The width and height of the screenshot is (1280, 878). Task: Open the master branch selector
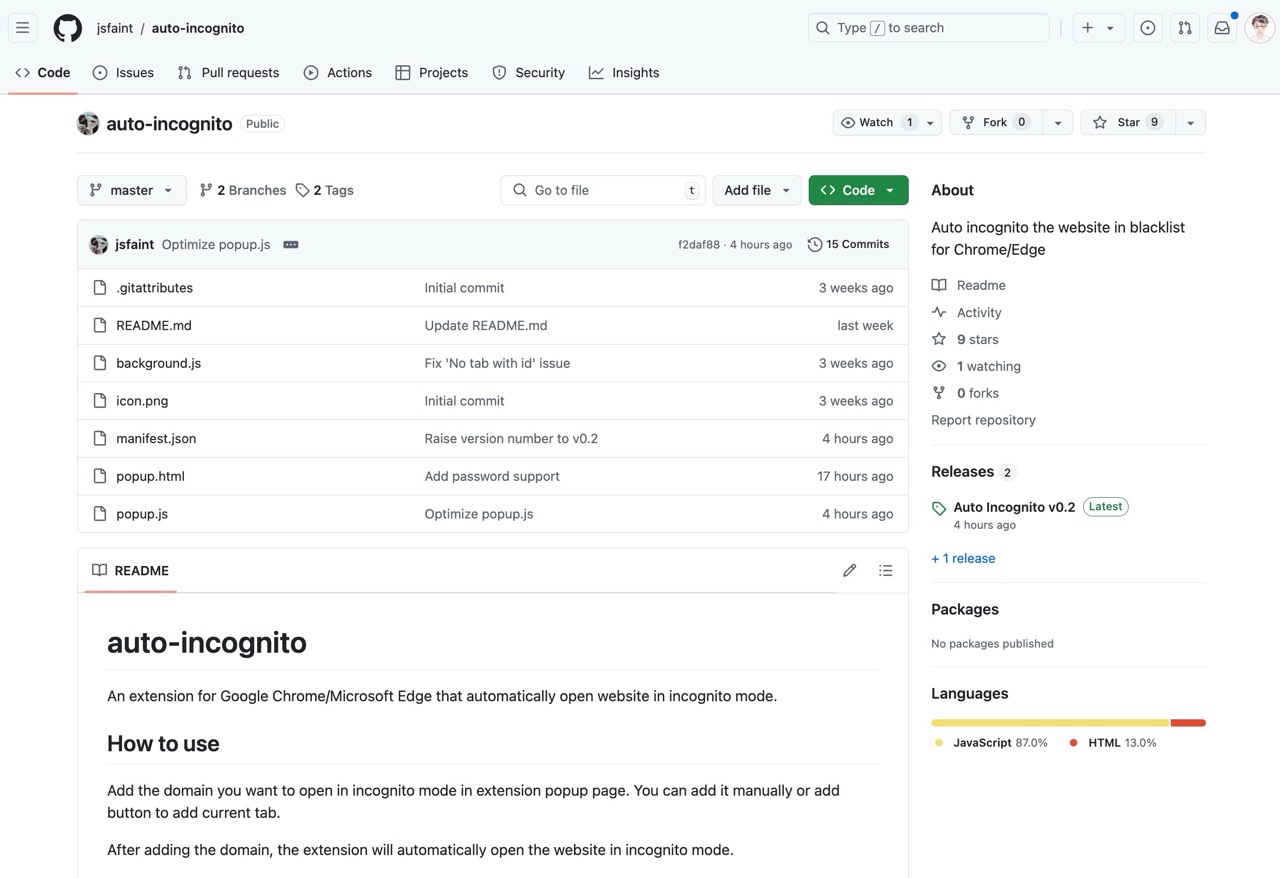(x=132, y=190)
